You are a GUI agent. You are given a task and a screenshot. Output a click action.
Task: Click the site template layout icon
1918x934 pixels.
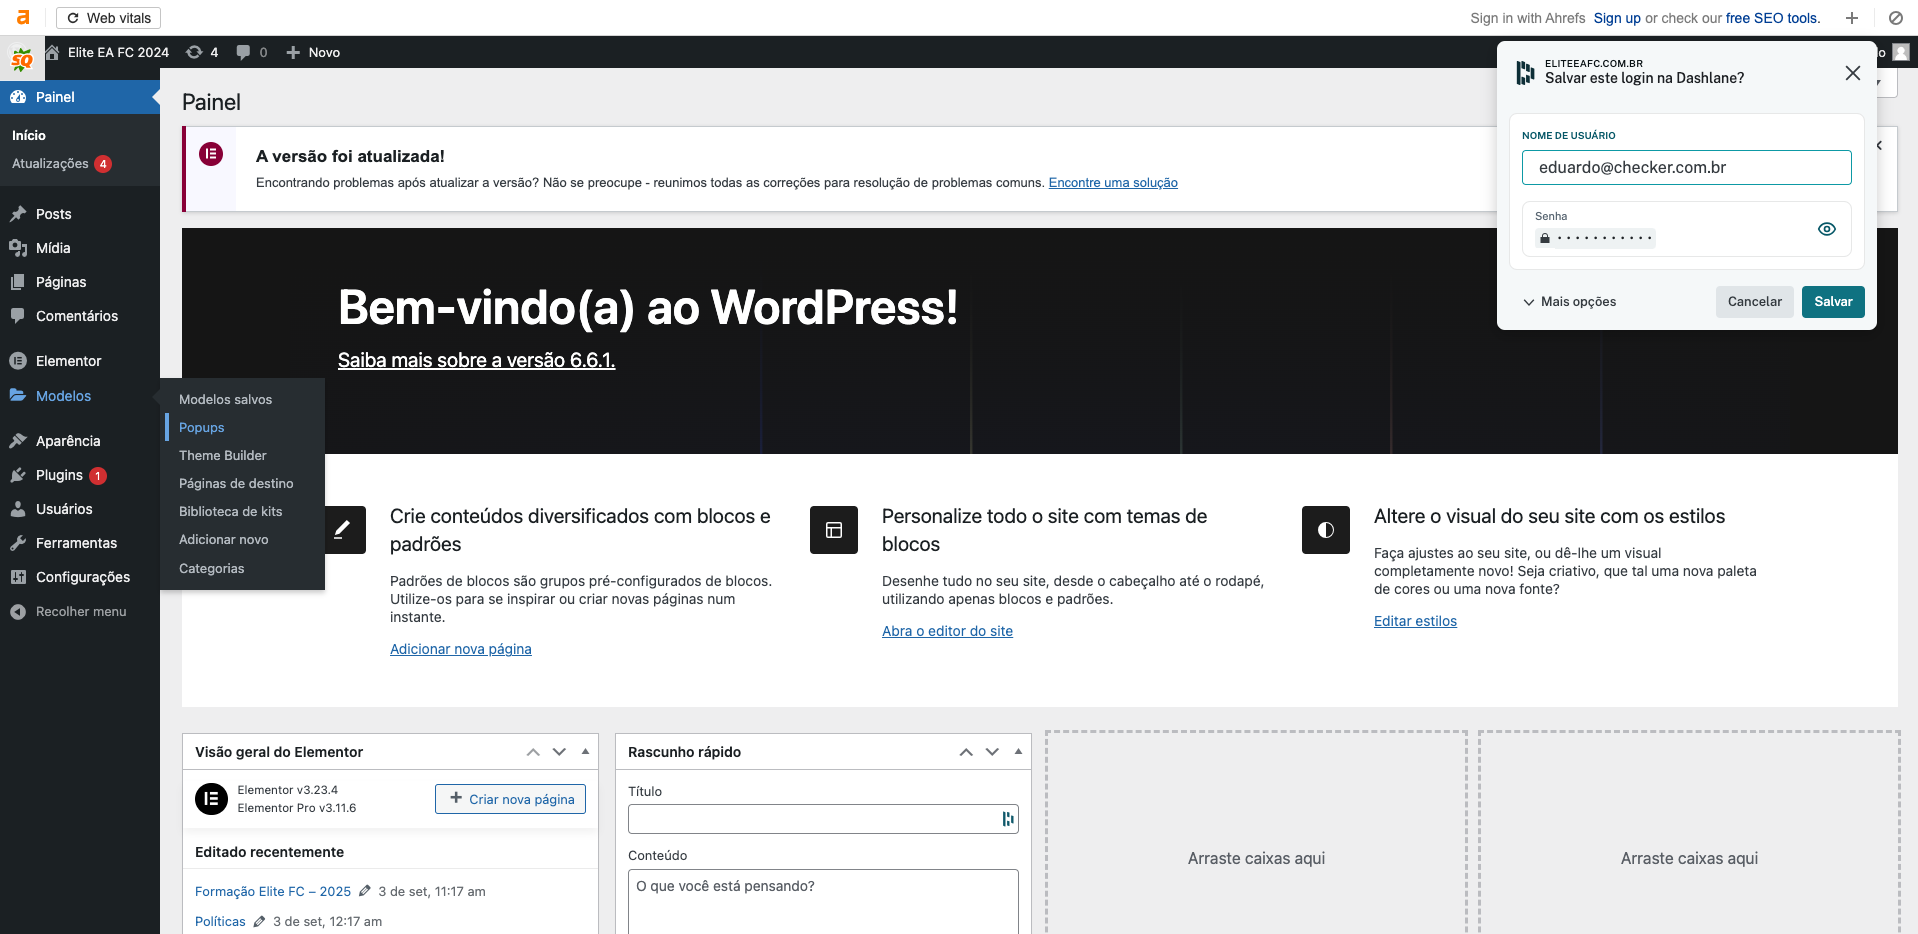834,530
